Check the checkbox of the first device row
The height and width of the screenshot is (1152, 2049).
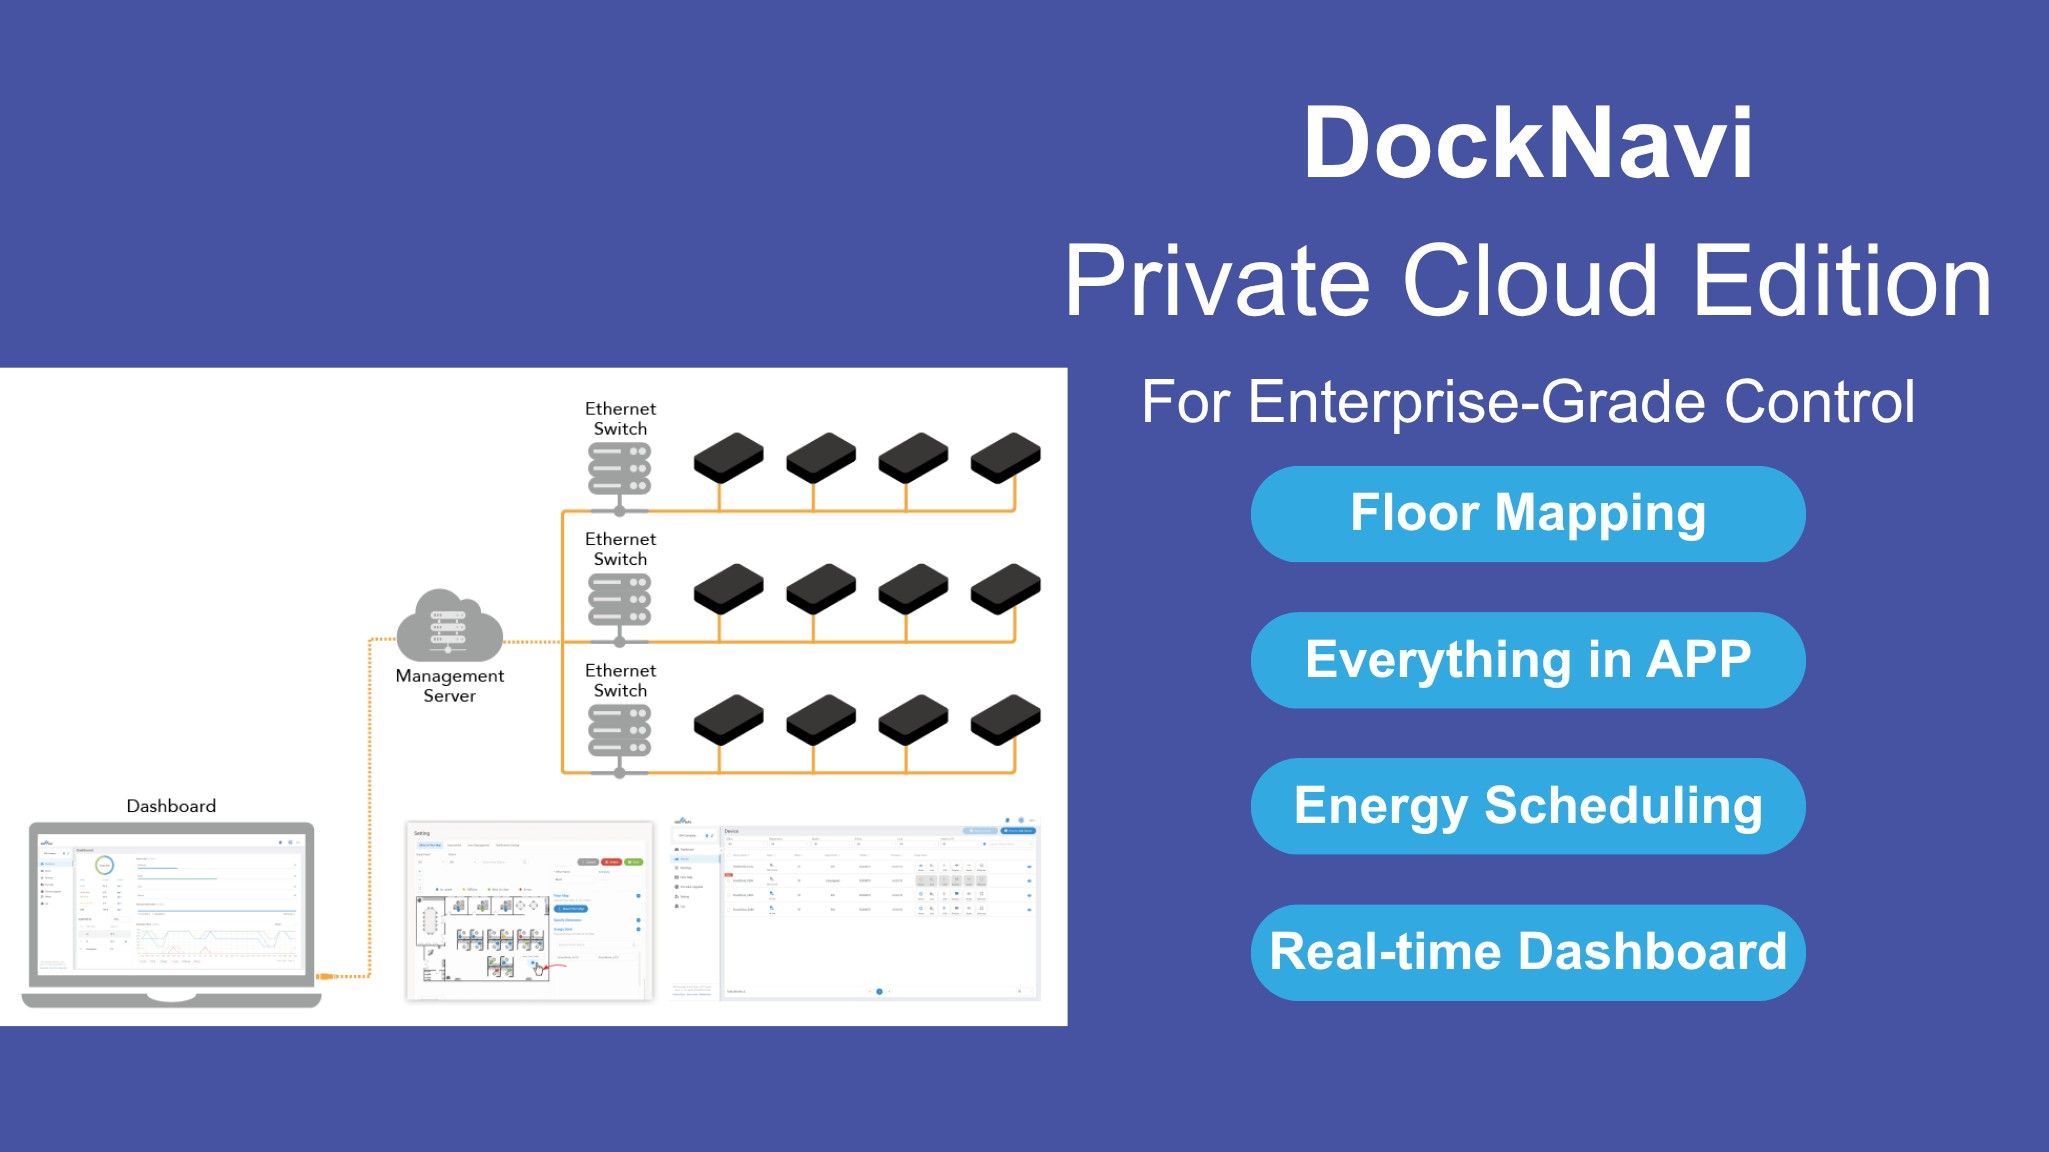point(729,866)
